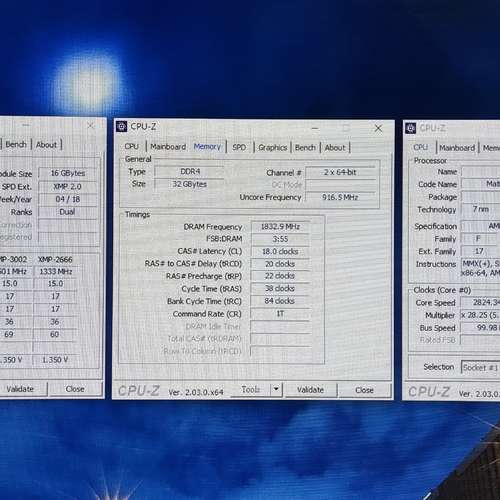Click the CPU-Z icon in right window title bar
This screenshot has height=500, width=500.
411,128
